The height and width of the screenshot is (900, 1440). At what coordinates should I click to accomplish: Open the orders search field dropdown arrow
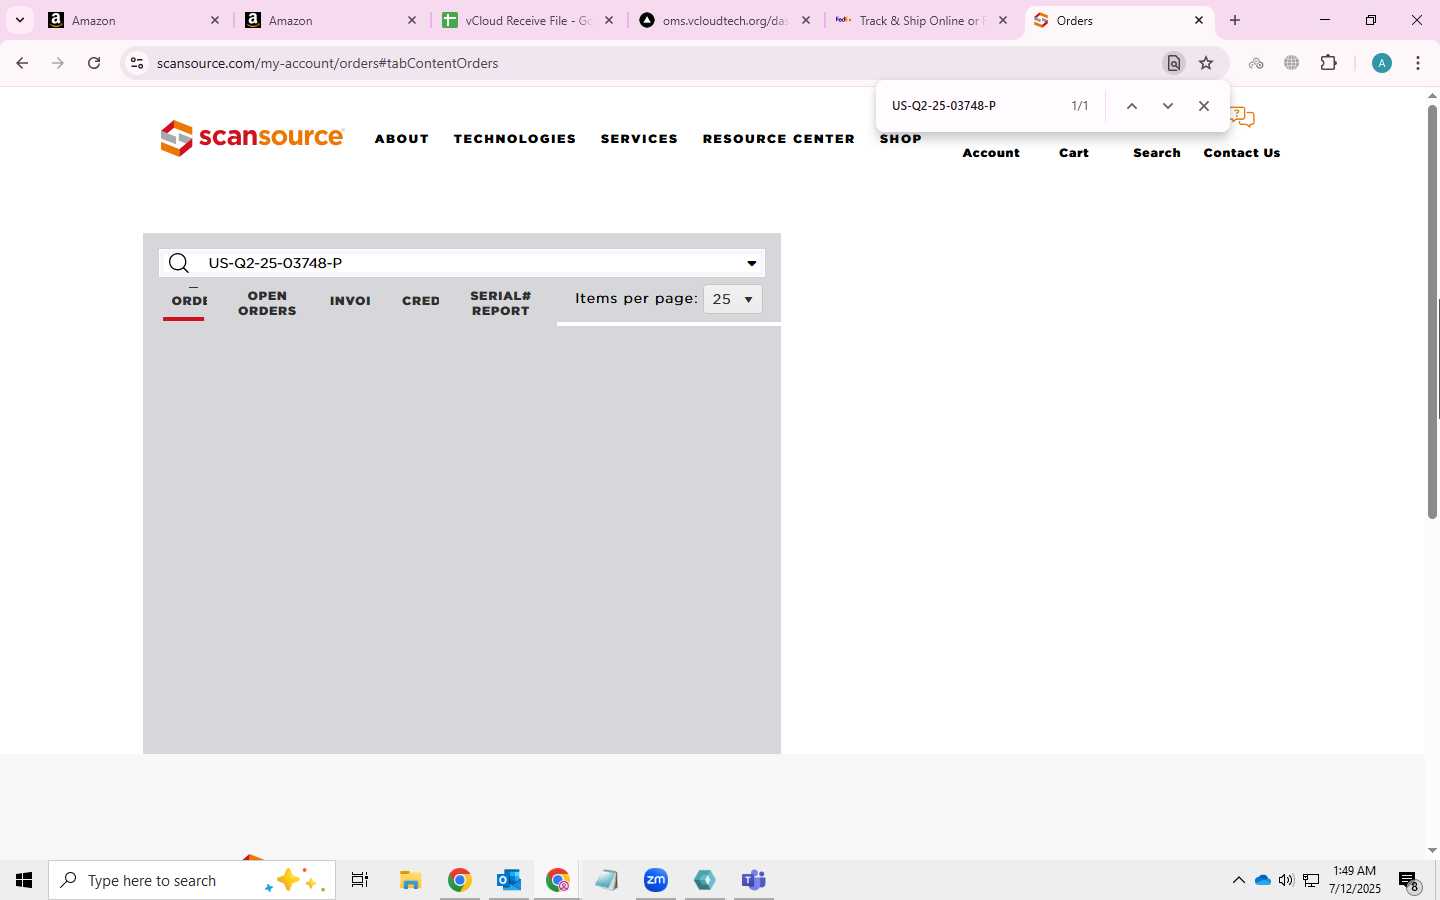click(751, 263)
